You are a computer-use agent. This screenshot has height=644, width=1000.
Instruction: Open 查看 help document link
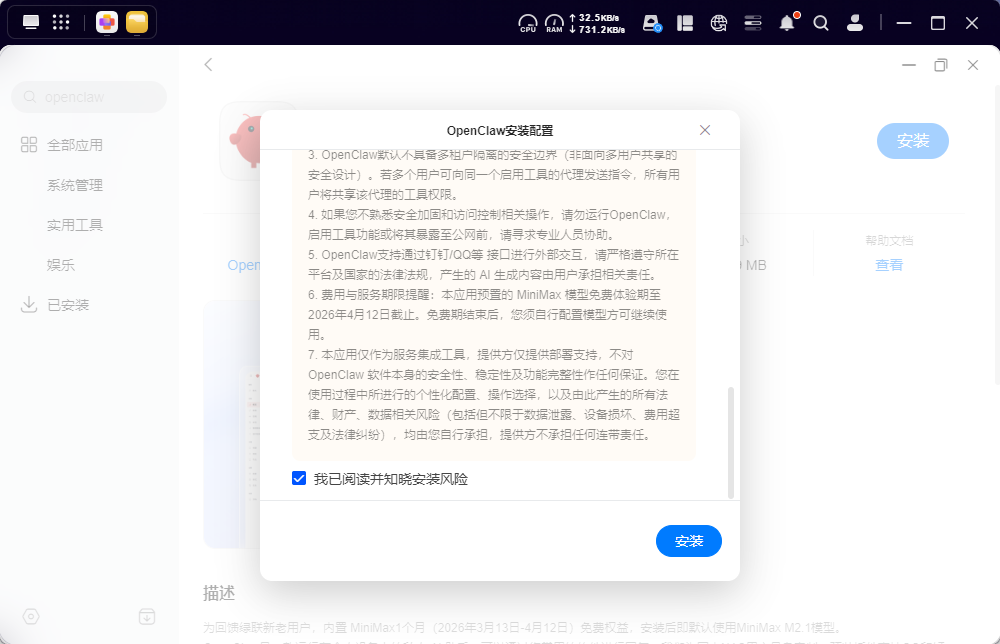click(x=889, y=265)
